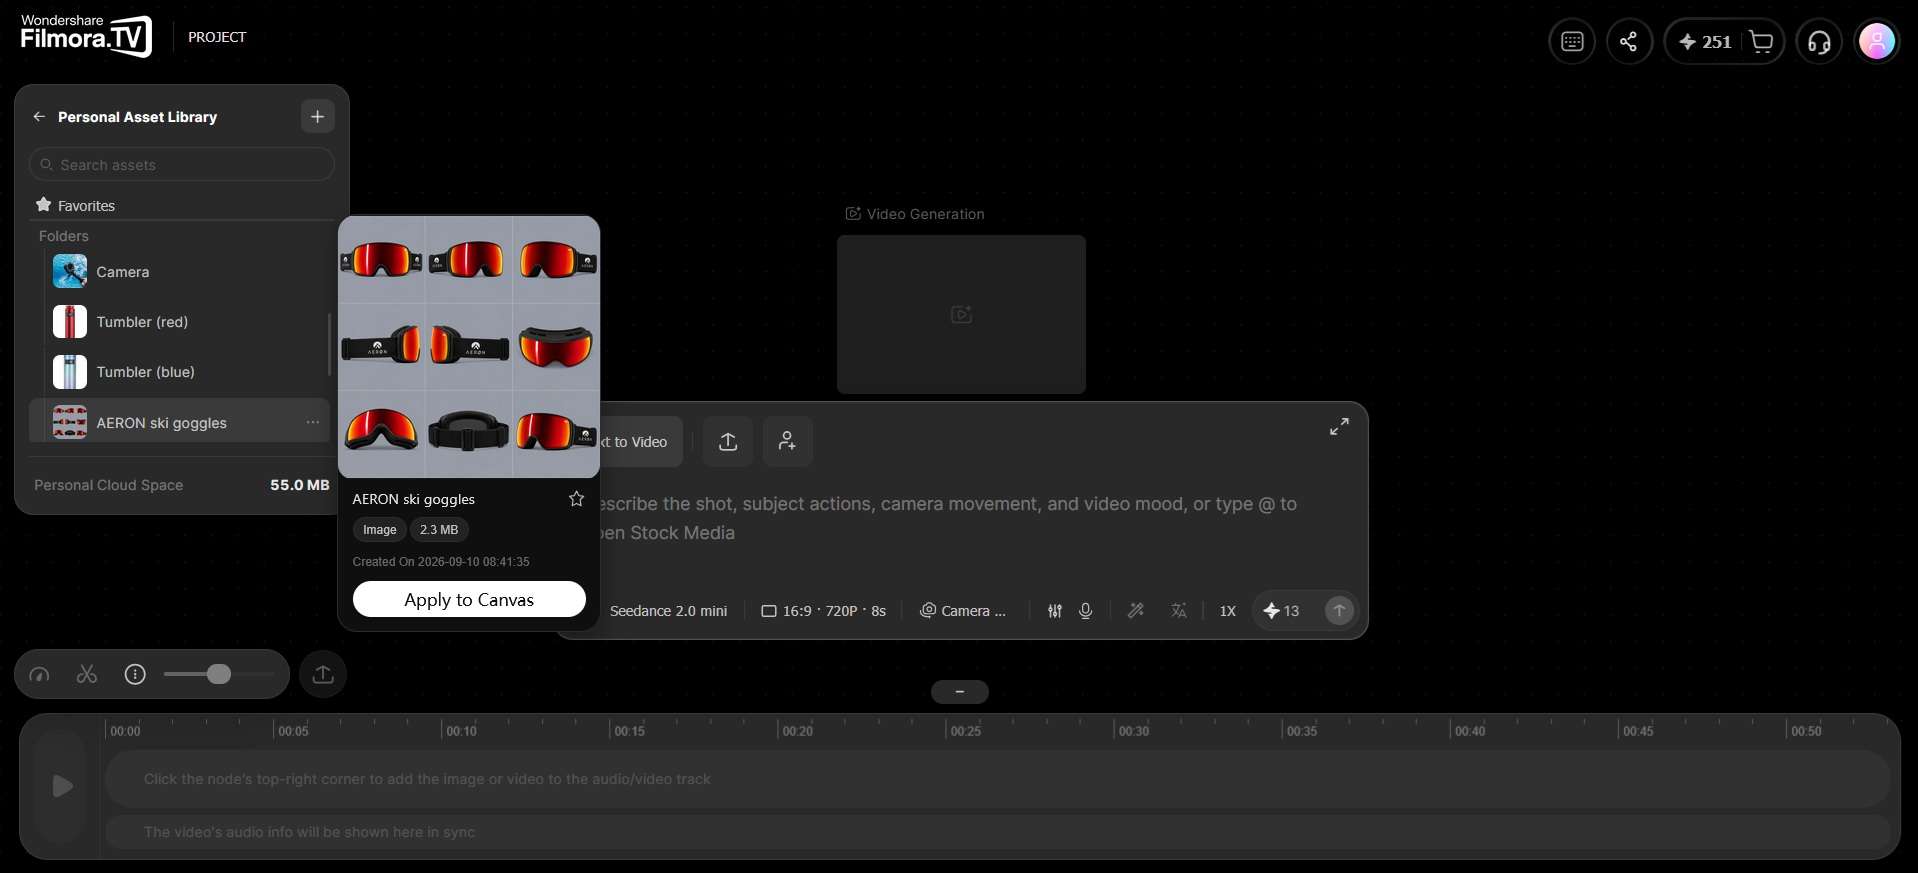Image resolution: width=1918 pixels, height=873 pixels.
Task: Click the share project icon
Action: tap(1629, 42)
